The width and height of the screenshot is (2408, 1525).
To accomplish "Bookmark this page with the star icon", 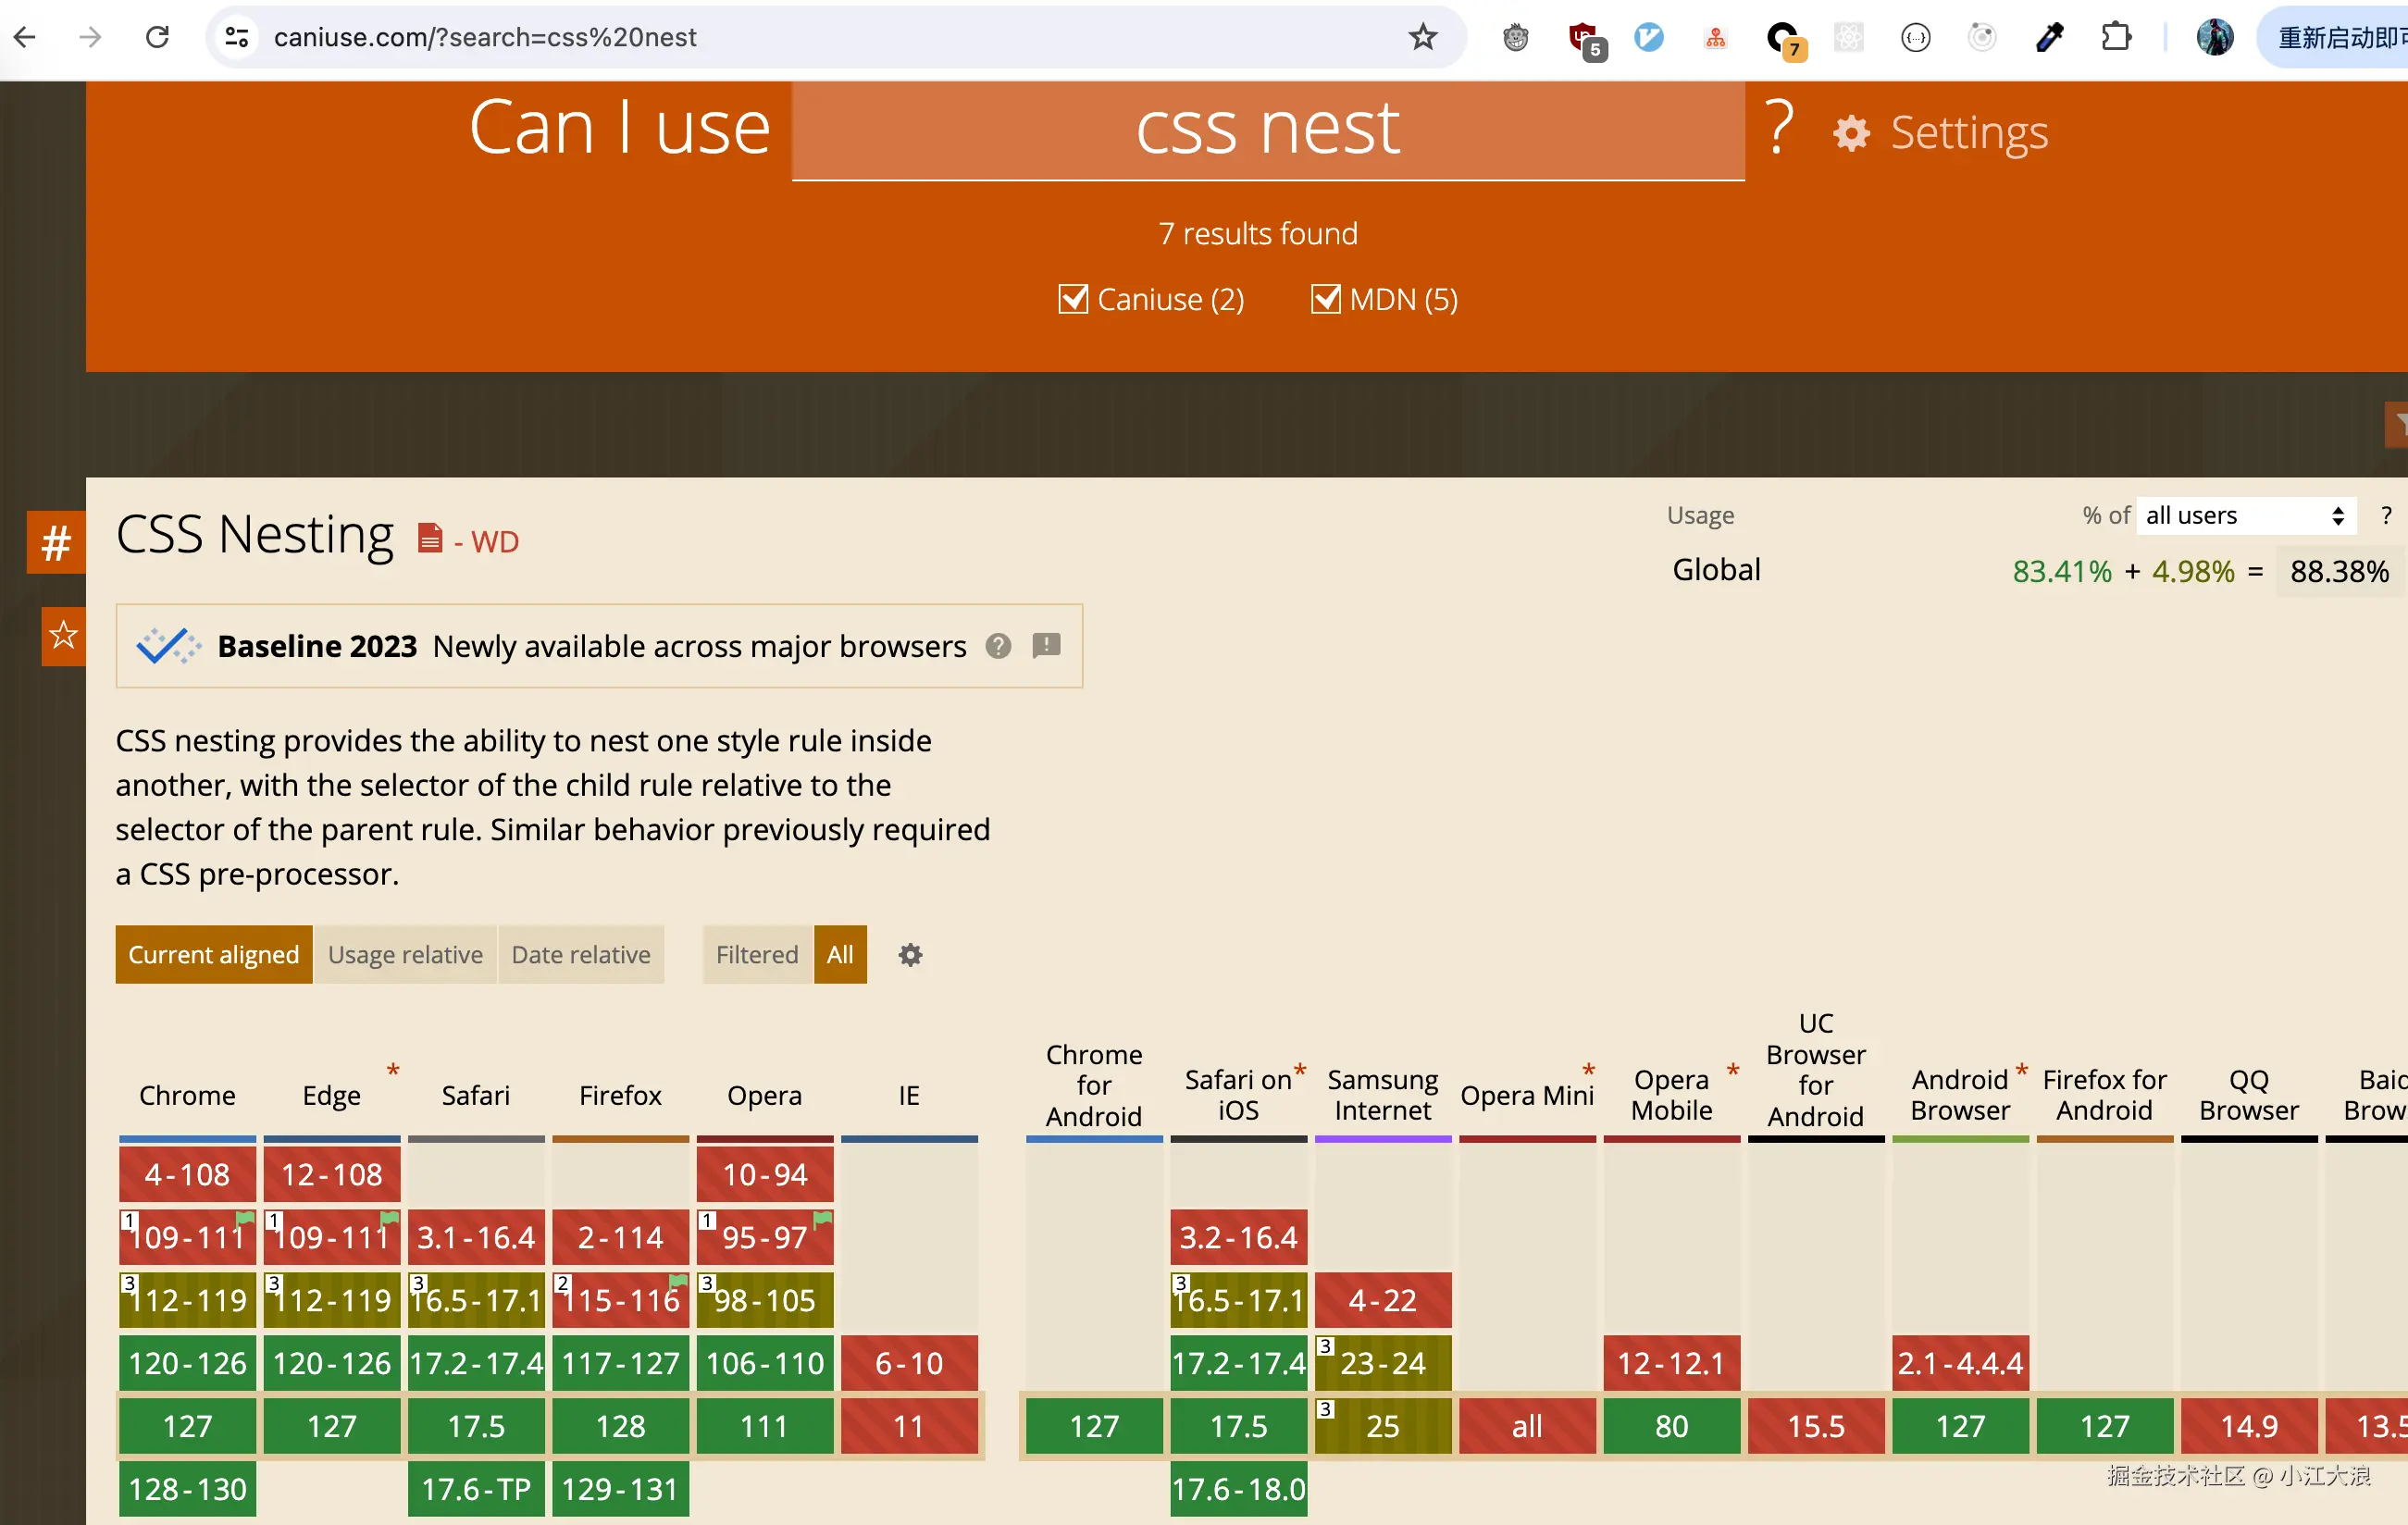I will pos(1422,37).
